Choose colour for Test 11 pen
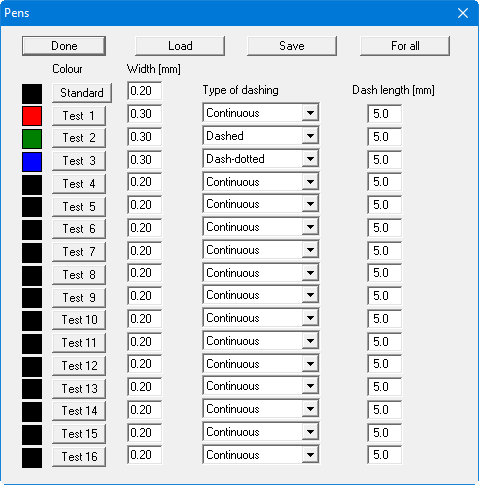Viewport: 479px width, 485px height. point(79,343)
